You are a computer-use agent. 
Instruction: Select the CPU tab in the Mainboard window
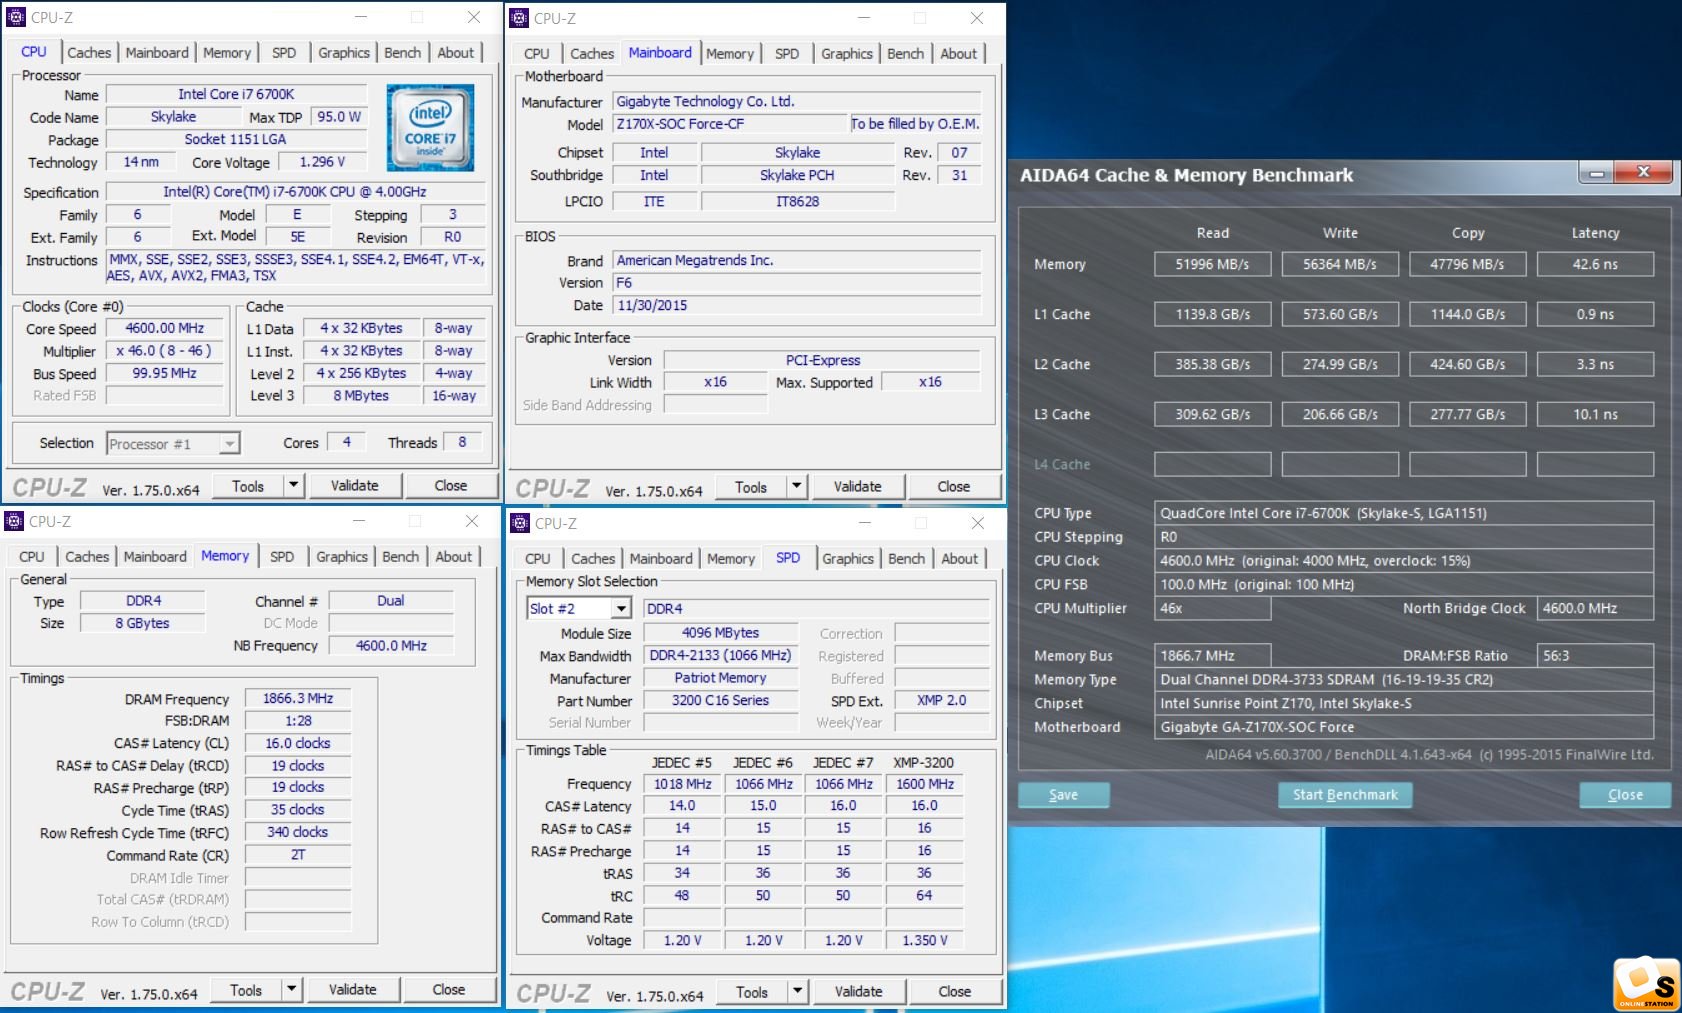537,54
